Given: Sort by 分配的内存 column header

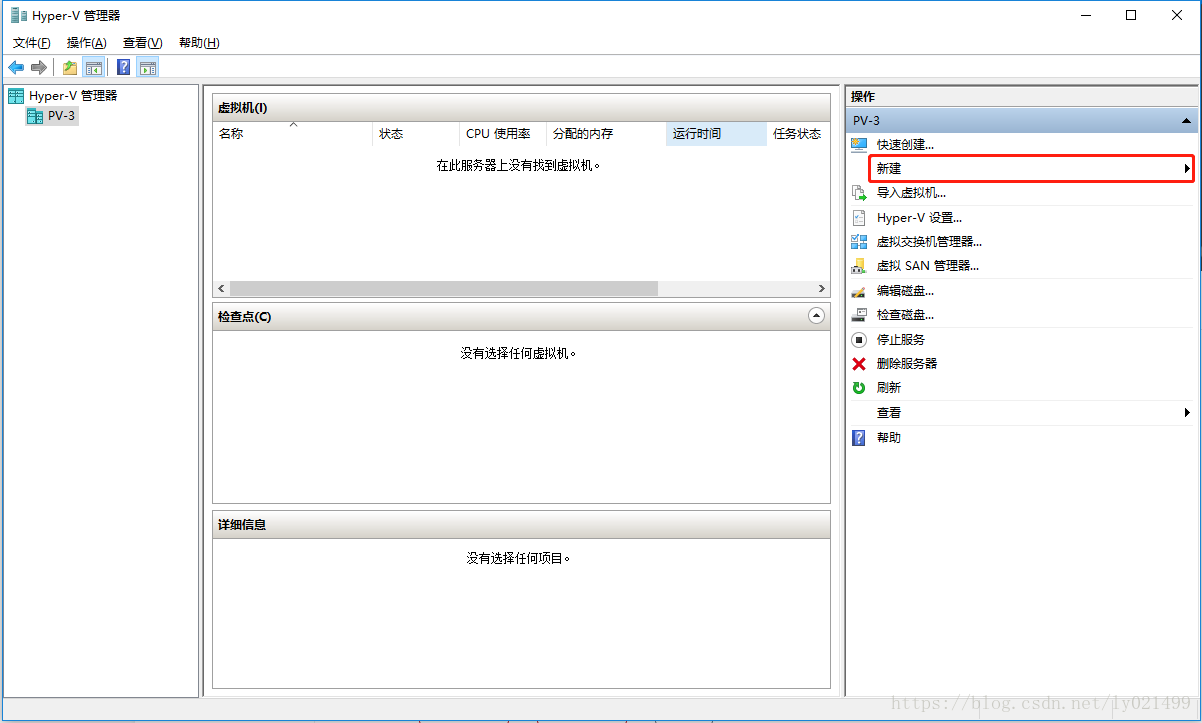Looking at the screenshot, I should (x=606, y=134).
